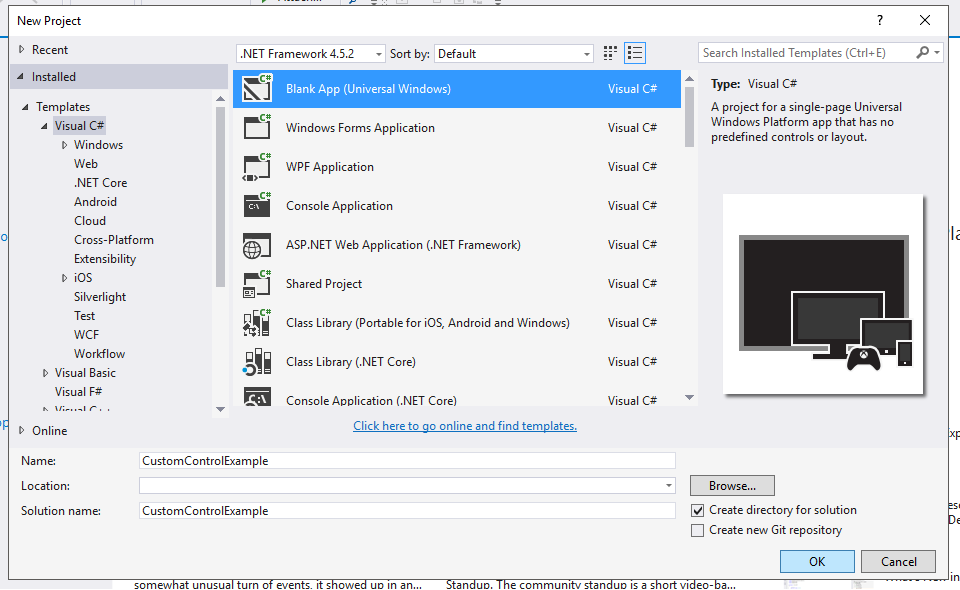Expand the Online section
The image size is (960, 590).
21,430
